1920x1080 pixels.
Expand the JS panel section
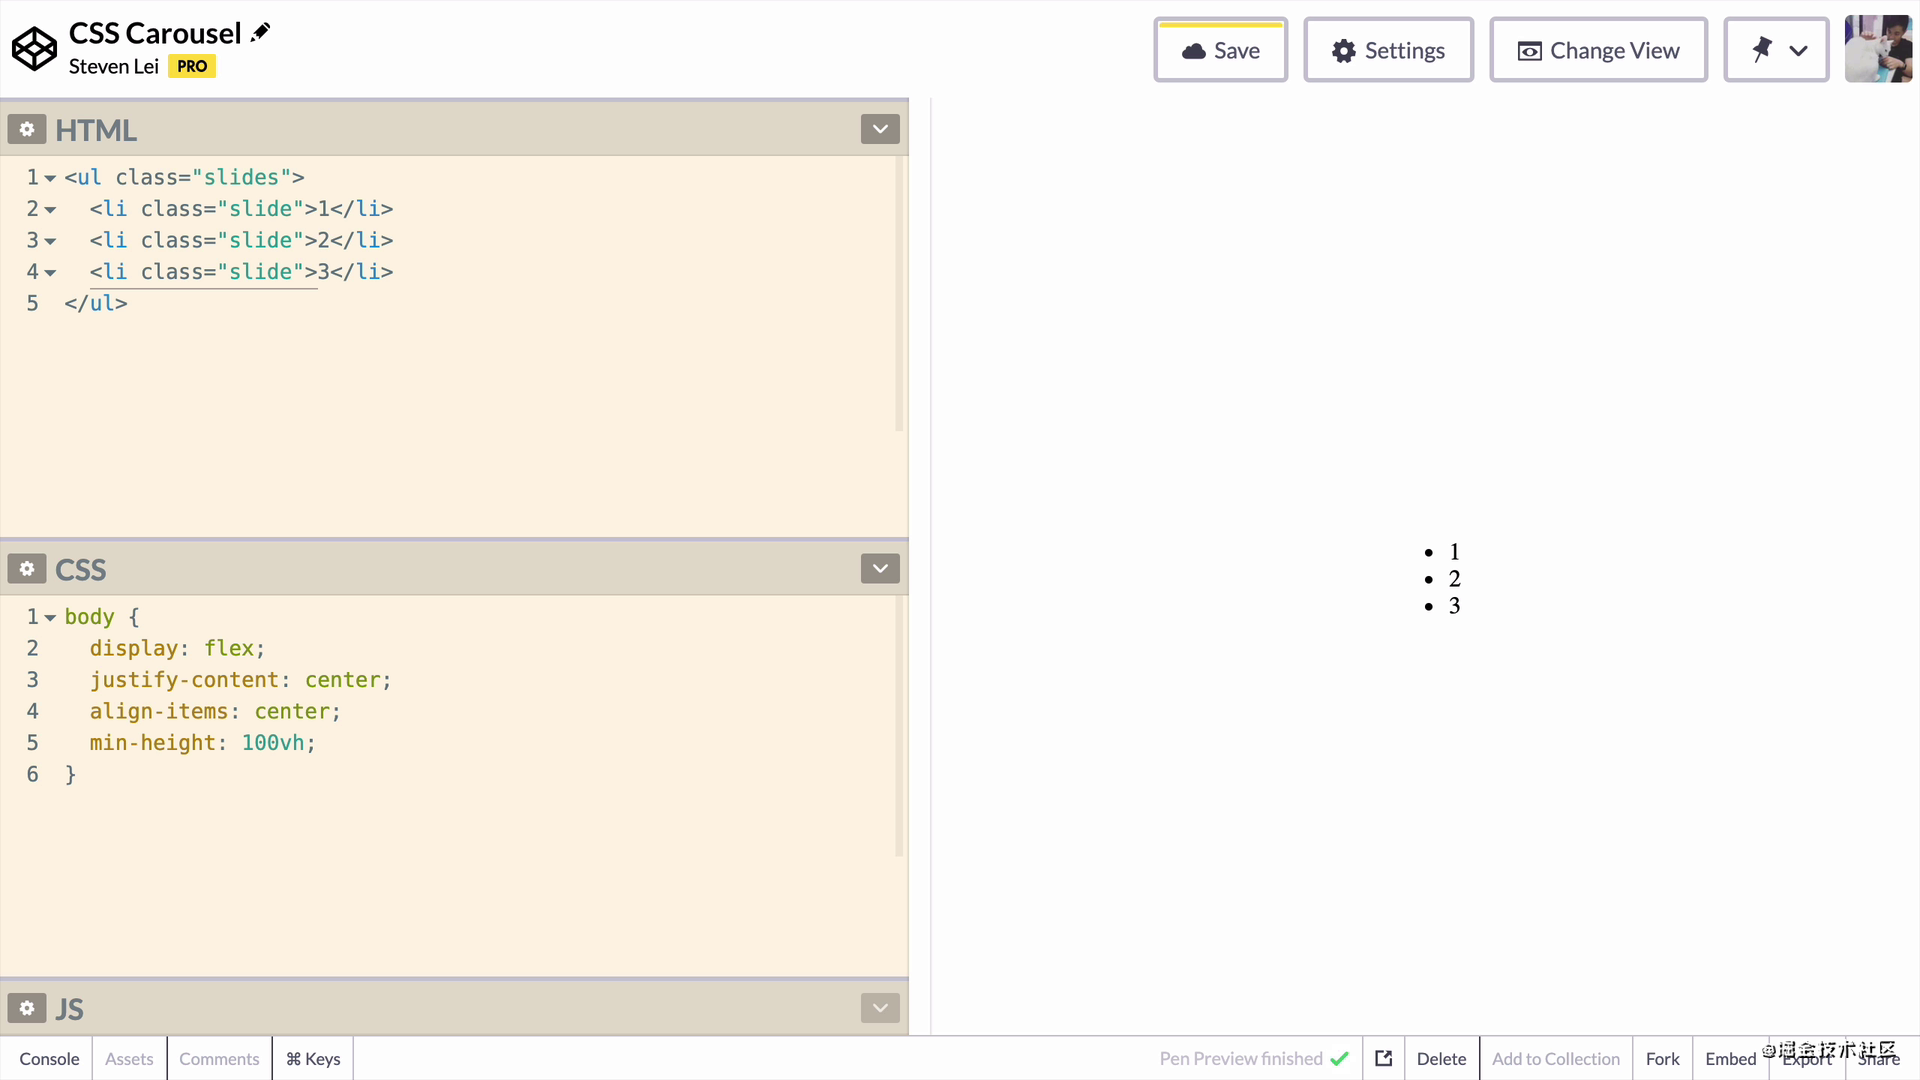pos(881,1009)
